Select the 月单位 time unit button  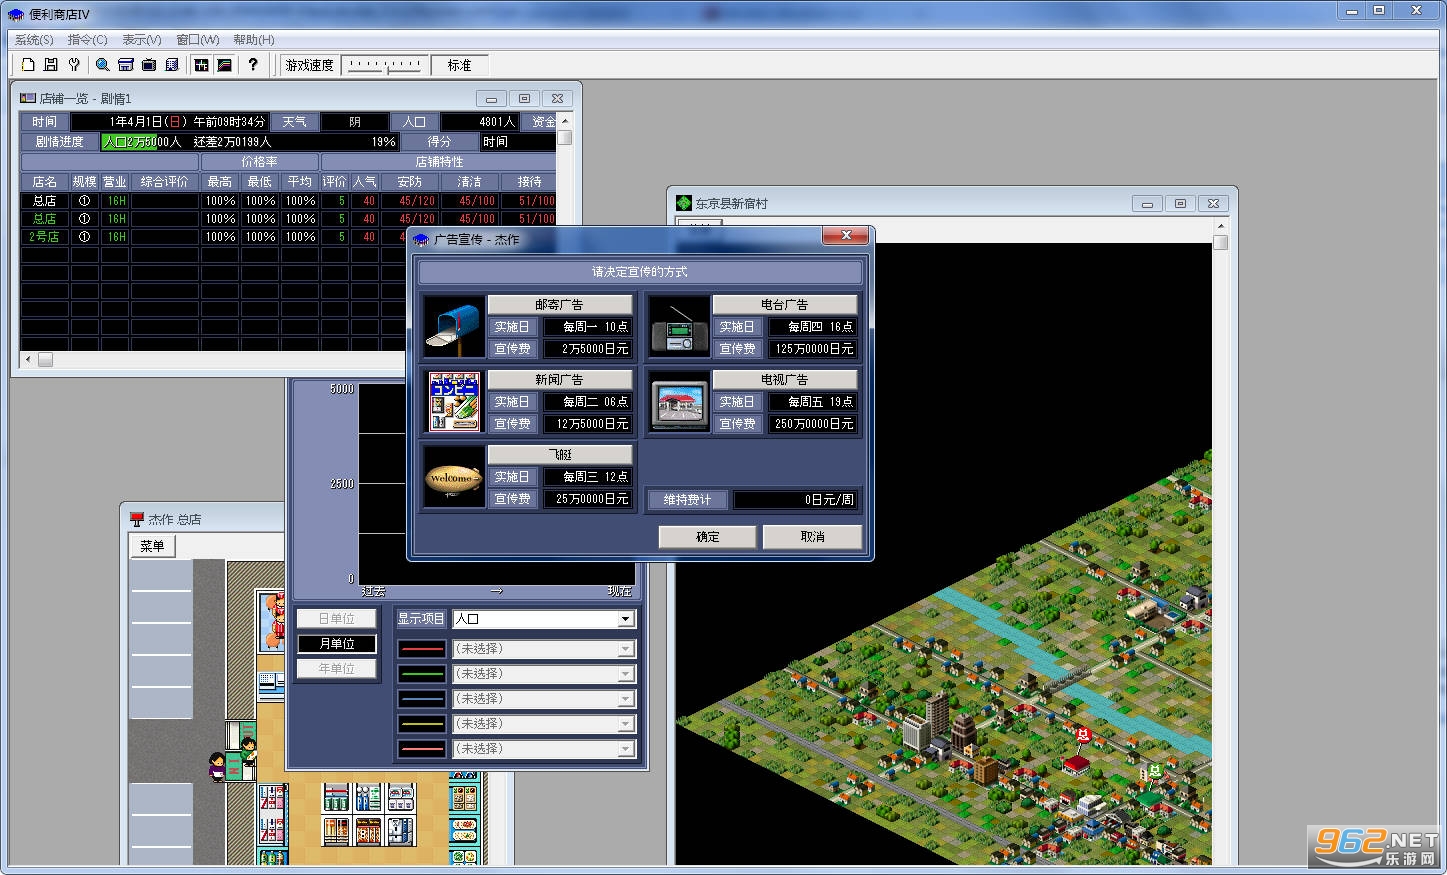(x=337, y=644)
